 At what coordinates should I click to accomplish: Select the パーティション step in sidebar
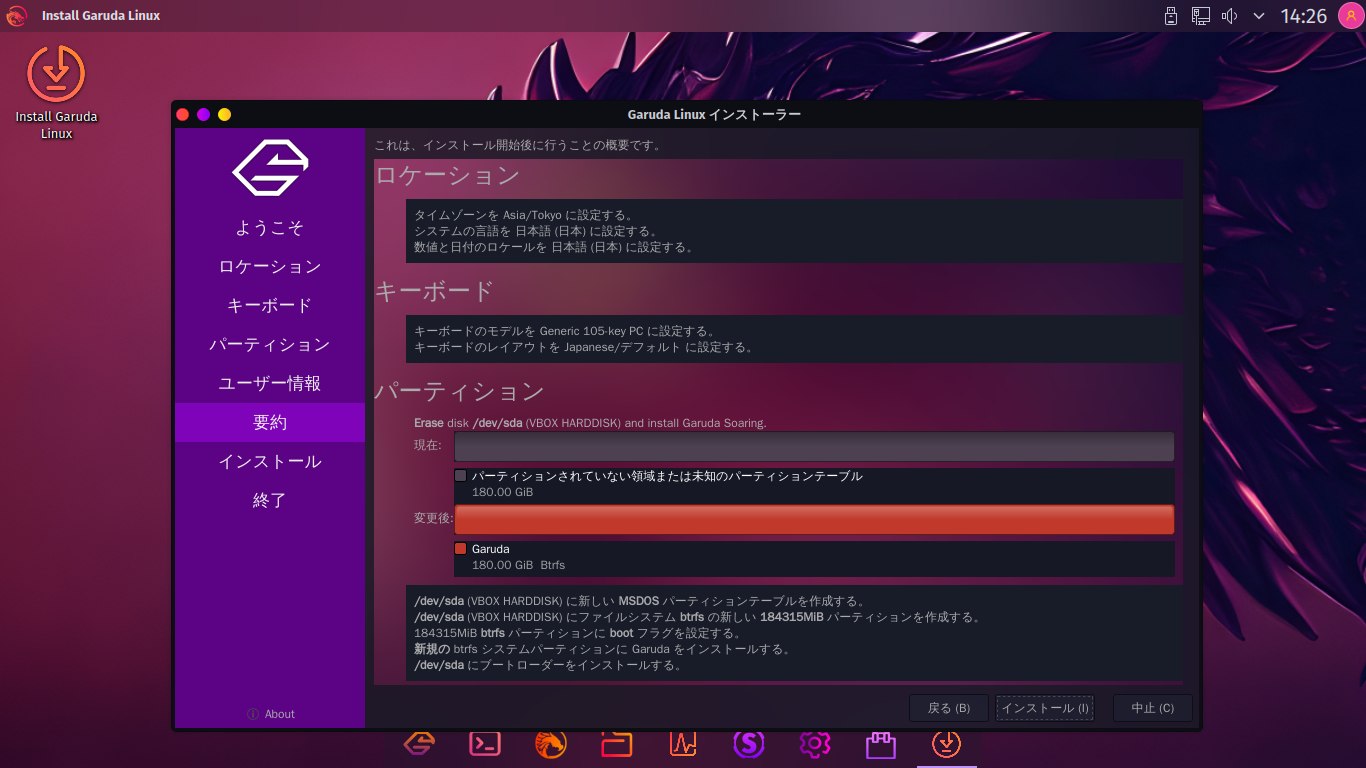pos(270,345)
